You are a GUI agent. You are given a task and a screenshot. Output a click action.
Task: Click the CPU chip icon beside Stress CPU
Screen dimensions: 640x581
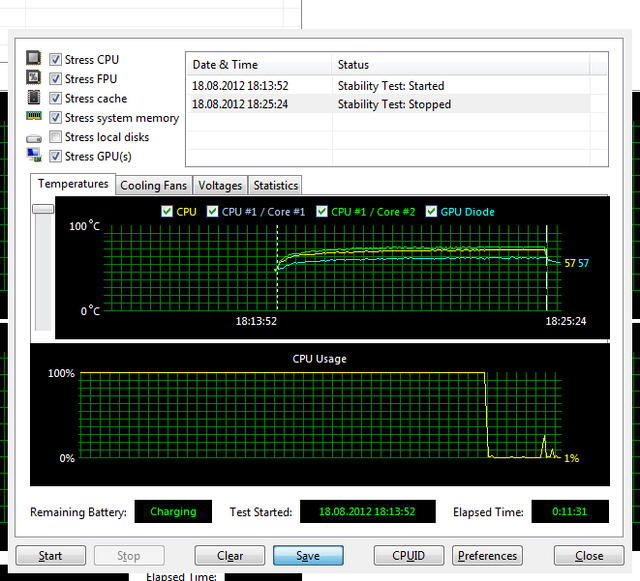point(33,58)
